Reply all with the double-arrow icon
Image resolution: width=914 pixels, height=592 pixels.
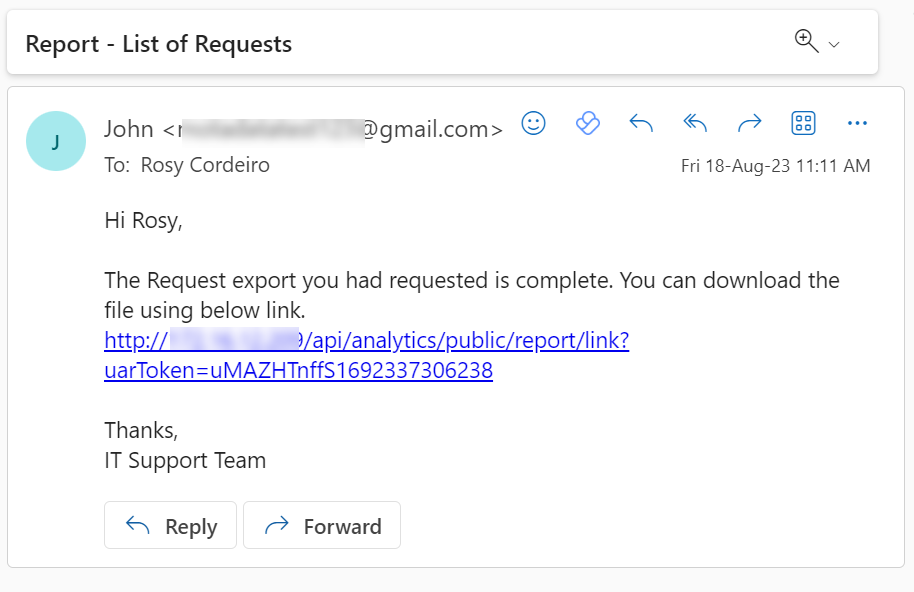694,123
